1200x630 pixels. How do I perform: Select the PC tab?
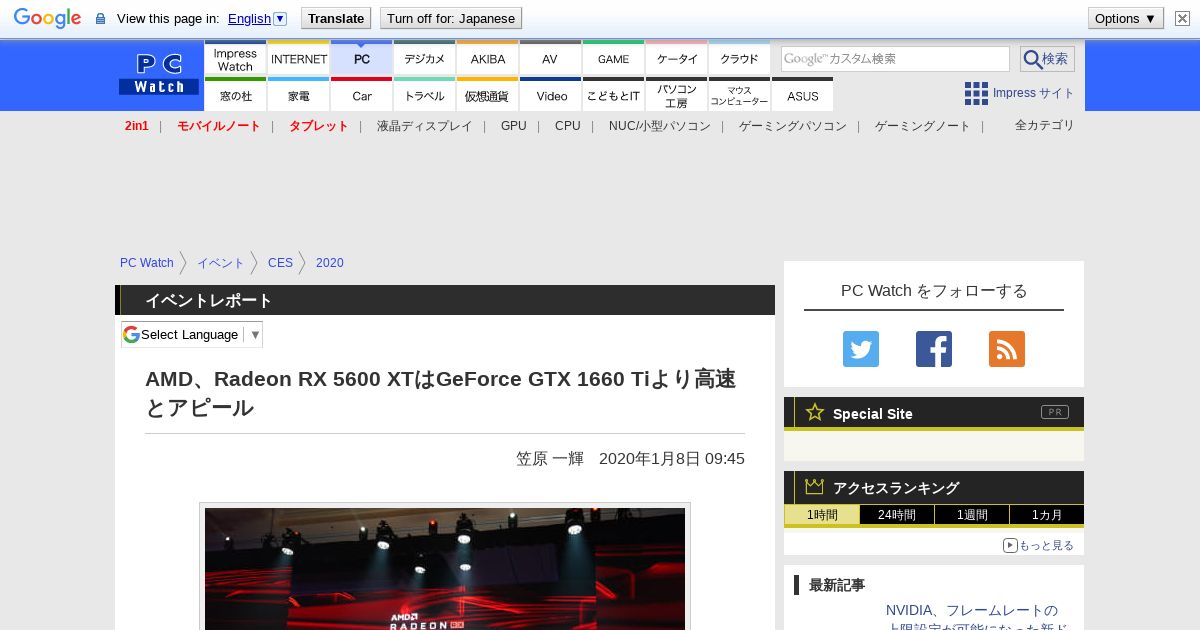pyautogui.click(x=362, y=59)
